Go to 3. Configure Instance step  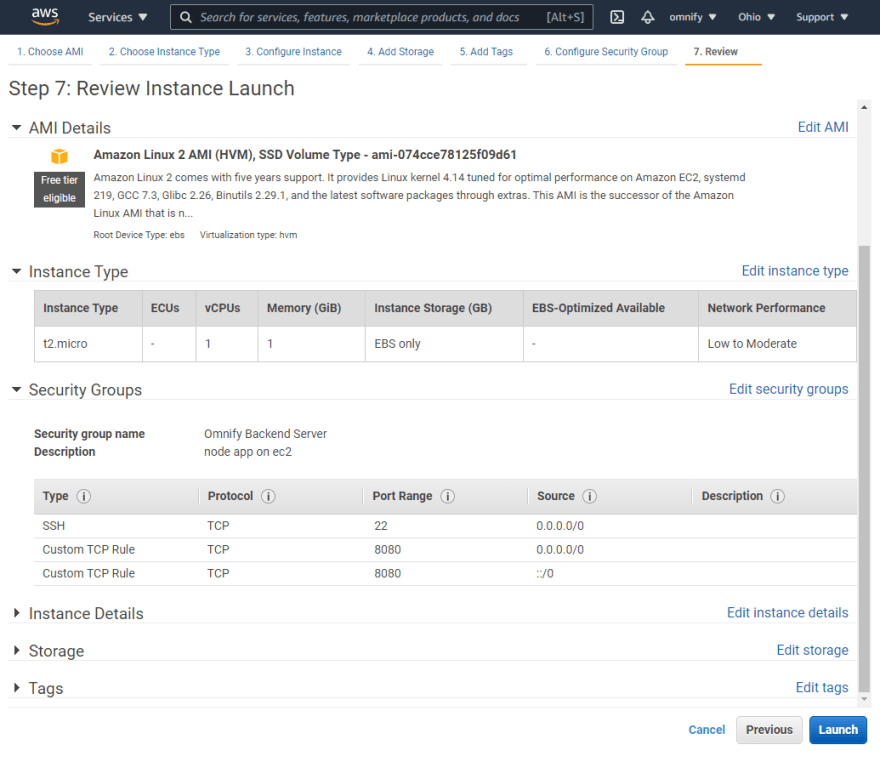point(294,52)
